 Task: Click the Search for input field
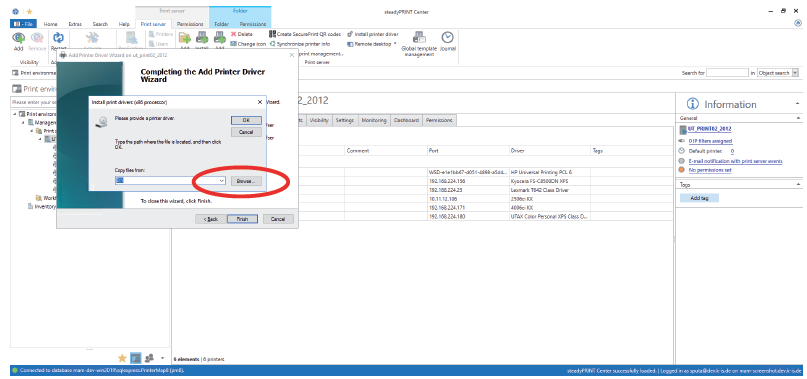click(x=727, y=73)
